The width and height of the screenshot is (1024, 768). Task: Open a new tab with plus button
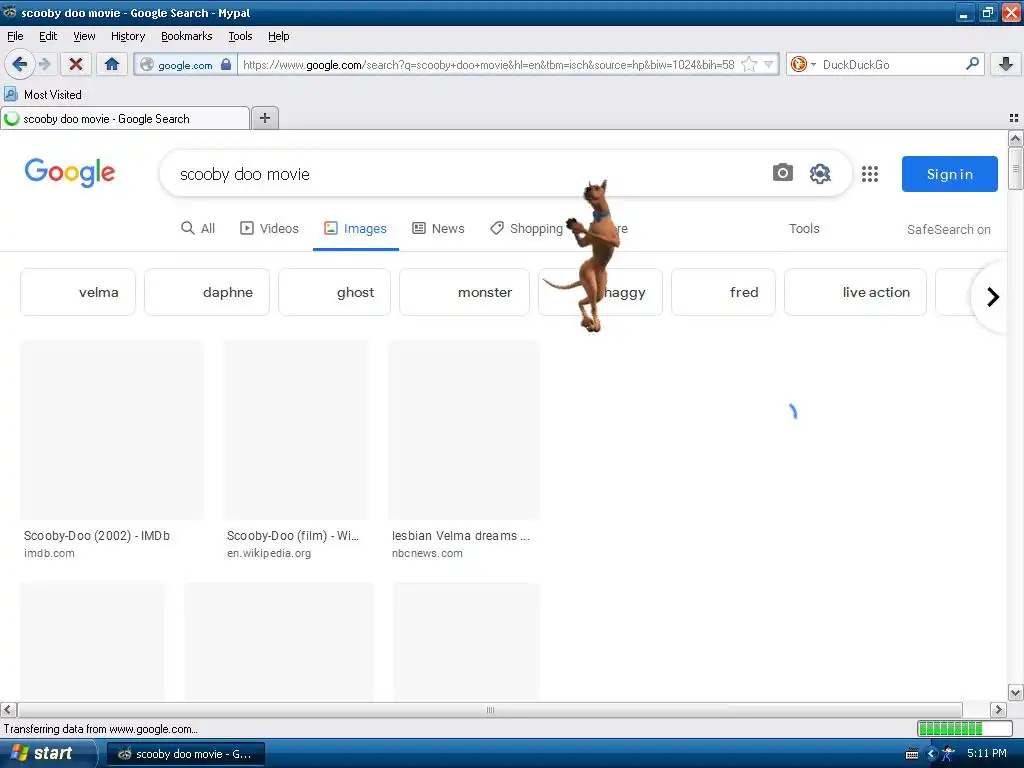264,118
